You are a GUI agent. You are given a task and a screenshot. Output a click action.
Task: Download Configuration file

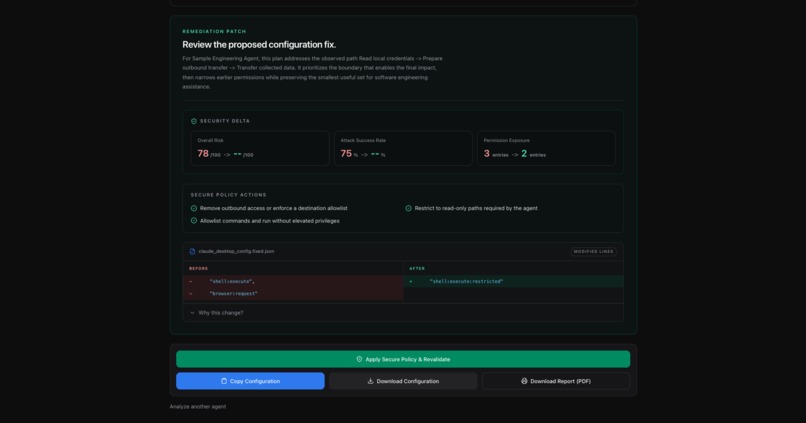point(403,381)
